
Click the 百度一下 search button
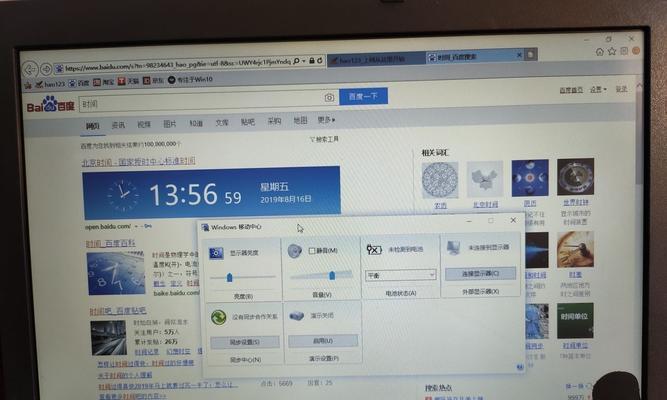tap(363, 96)
